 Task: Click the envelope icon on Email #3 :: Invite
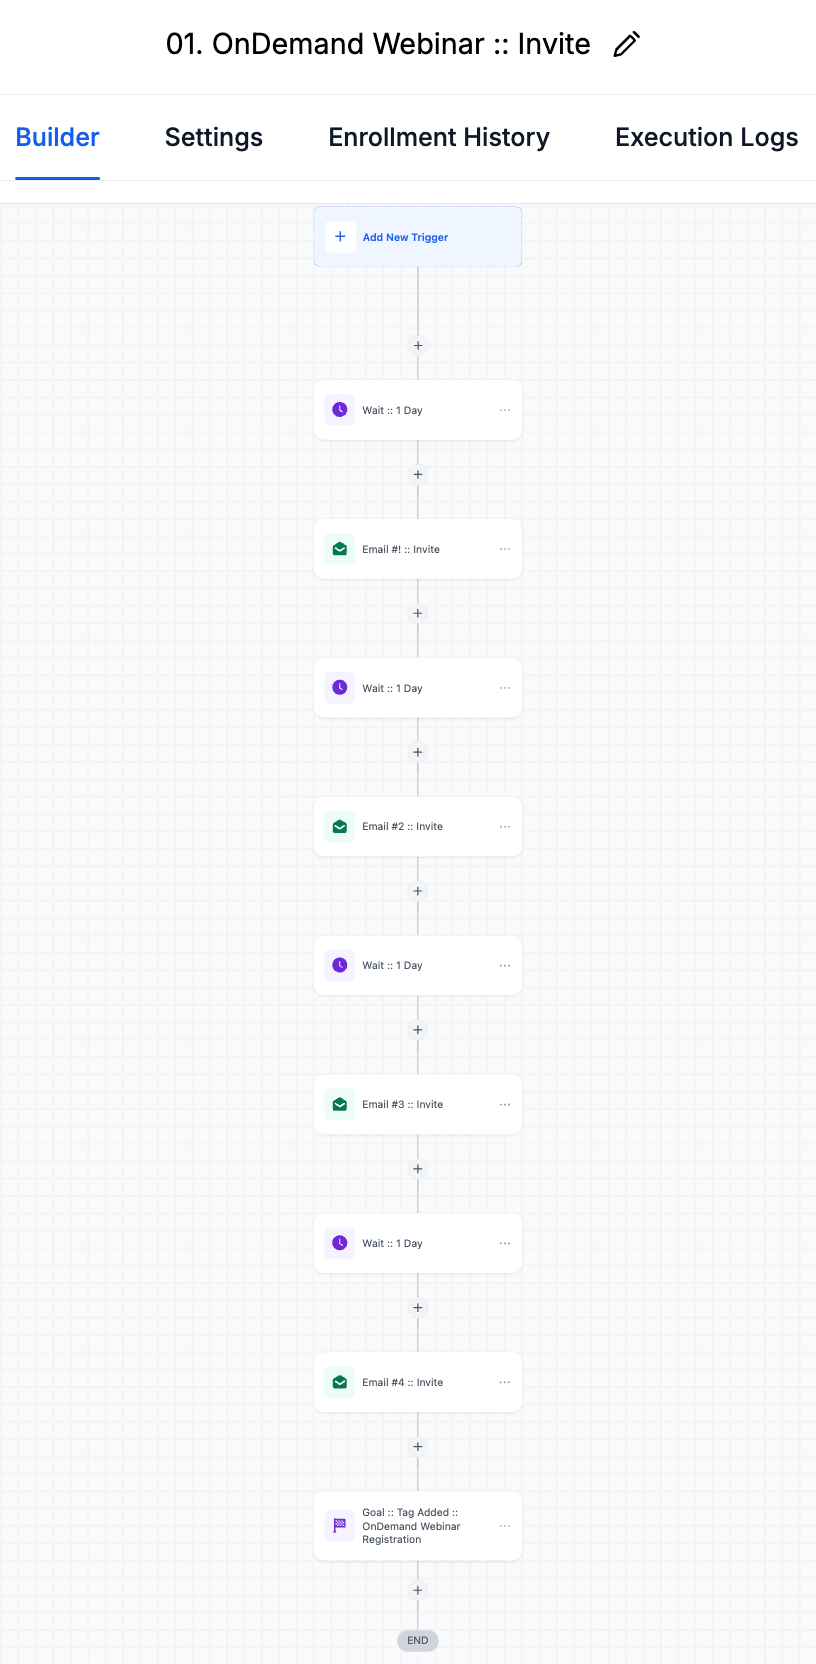coord(340,1105)
